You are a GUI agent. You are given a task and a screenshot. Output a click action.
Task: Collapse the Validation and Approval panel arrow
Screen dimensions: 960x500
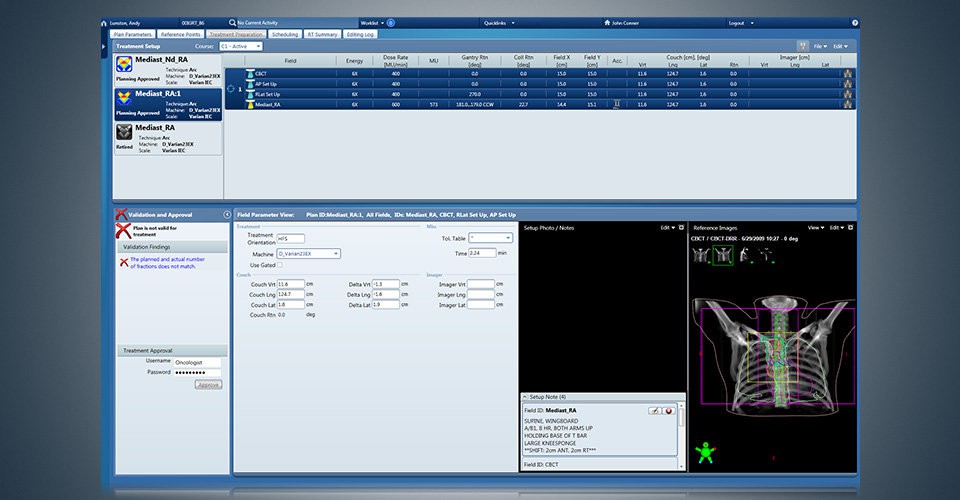[x=227, y=215]
